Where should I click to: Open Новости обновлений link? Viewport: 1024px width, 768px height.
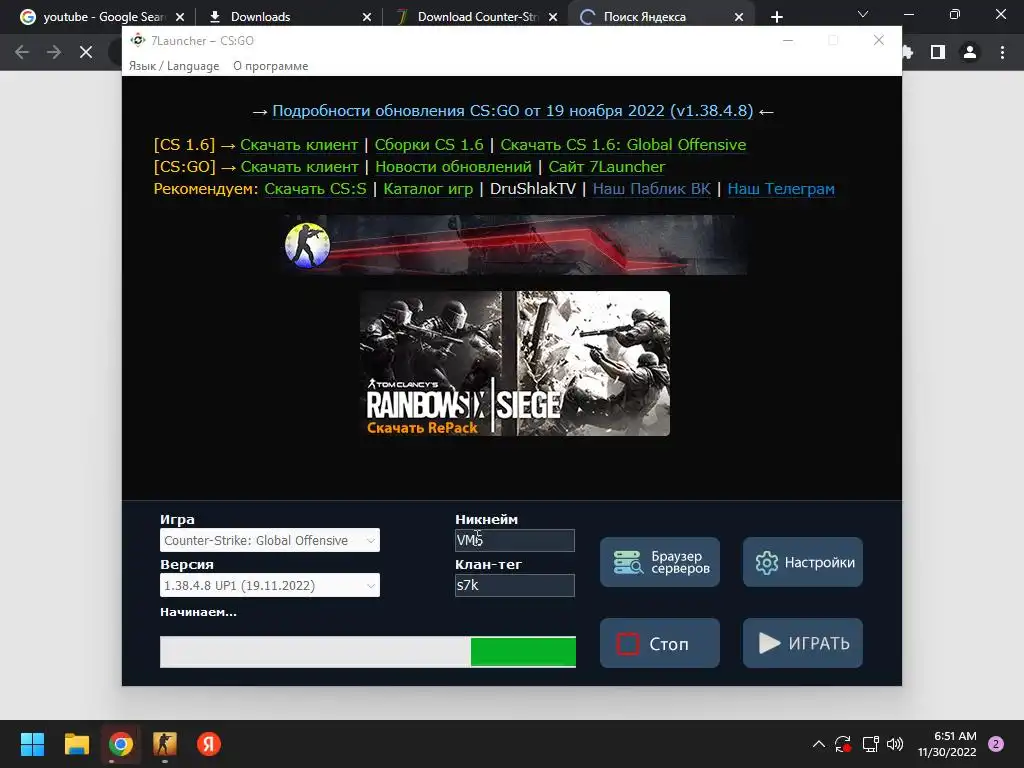[x=453, y=167]
